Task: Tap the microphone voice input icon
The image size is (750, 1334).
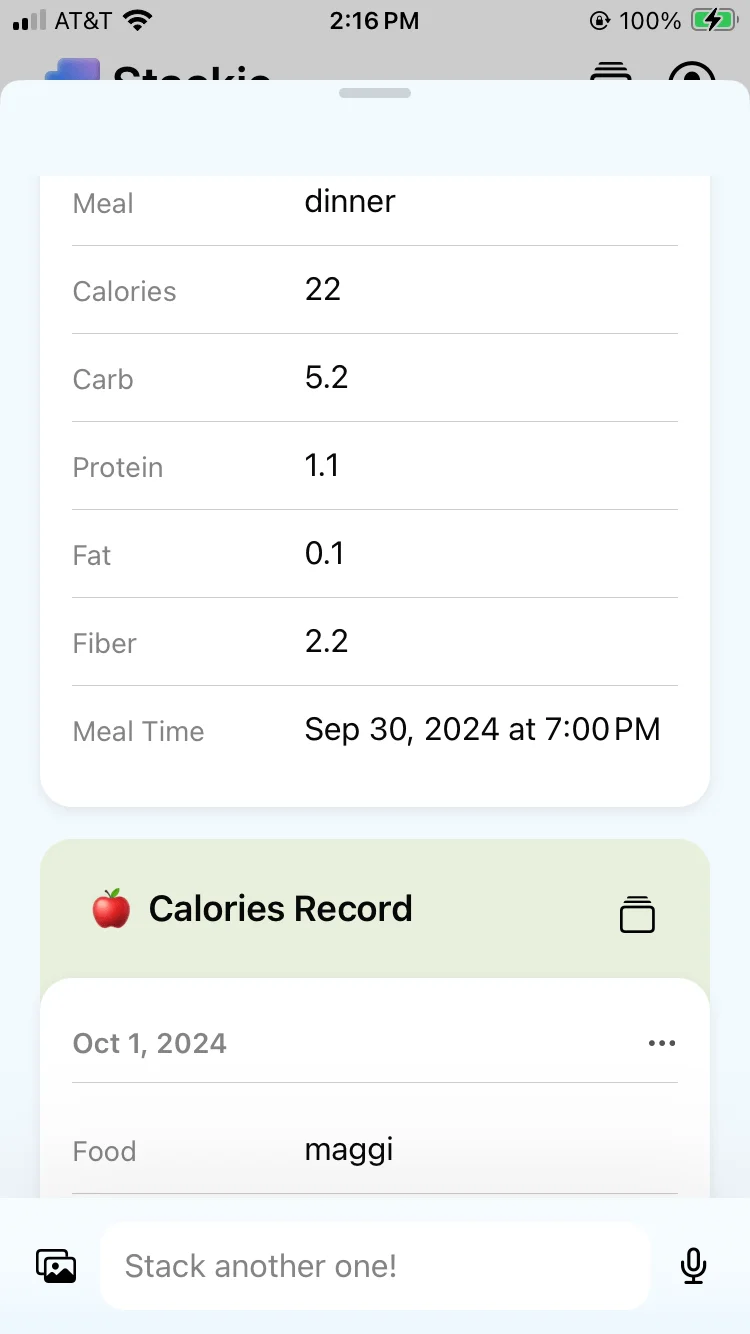Action: coord(693,1266)
